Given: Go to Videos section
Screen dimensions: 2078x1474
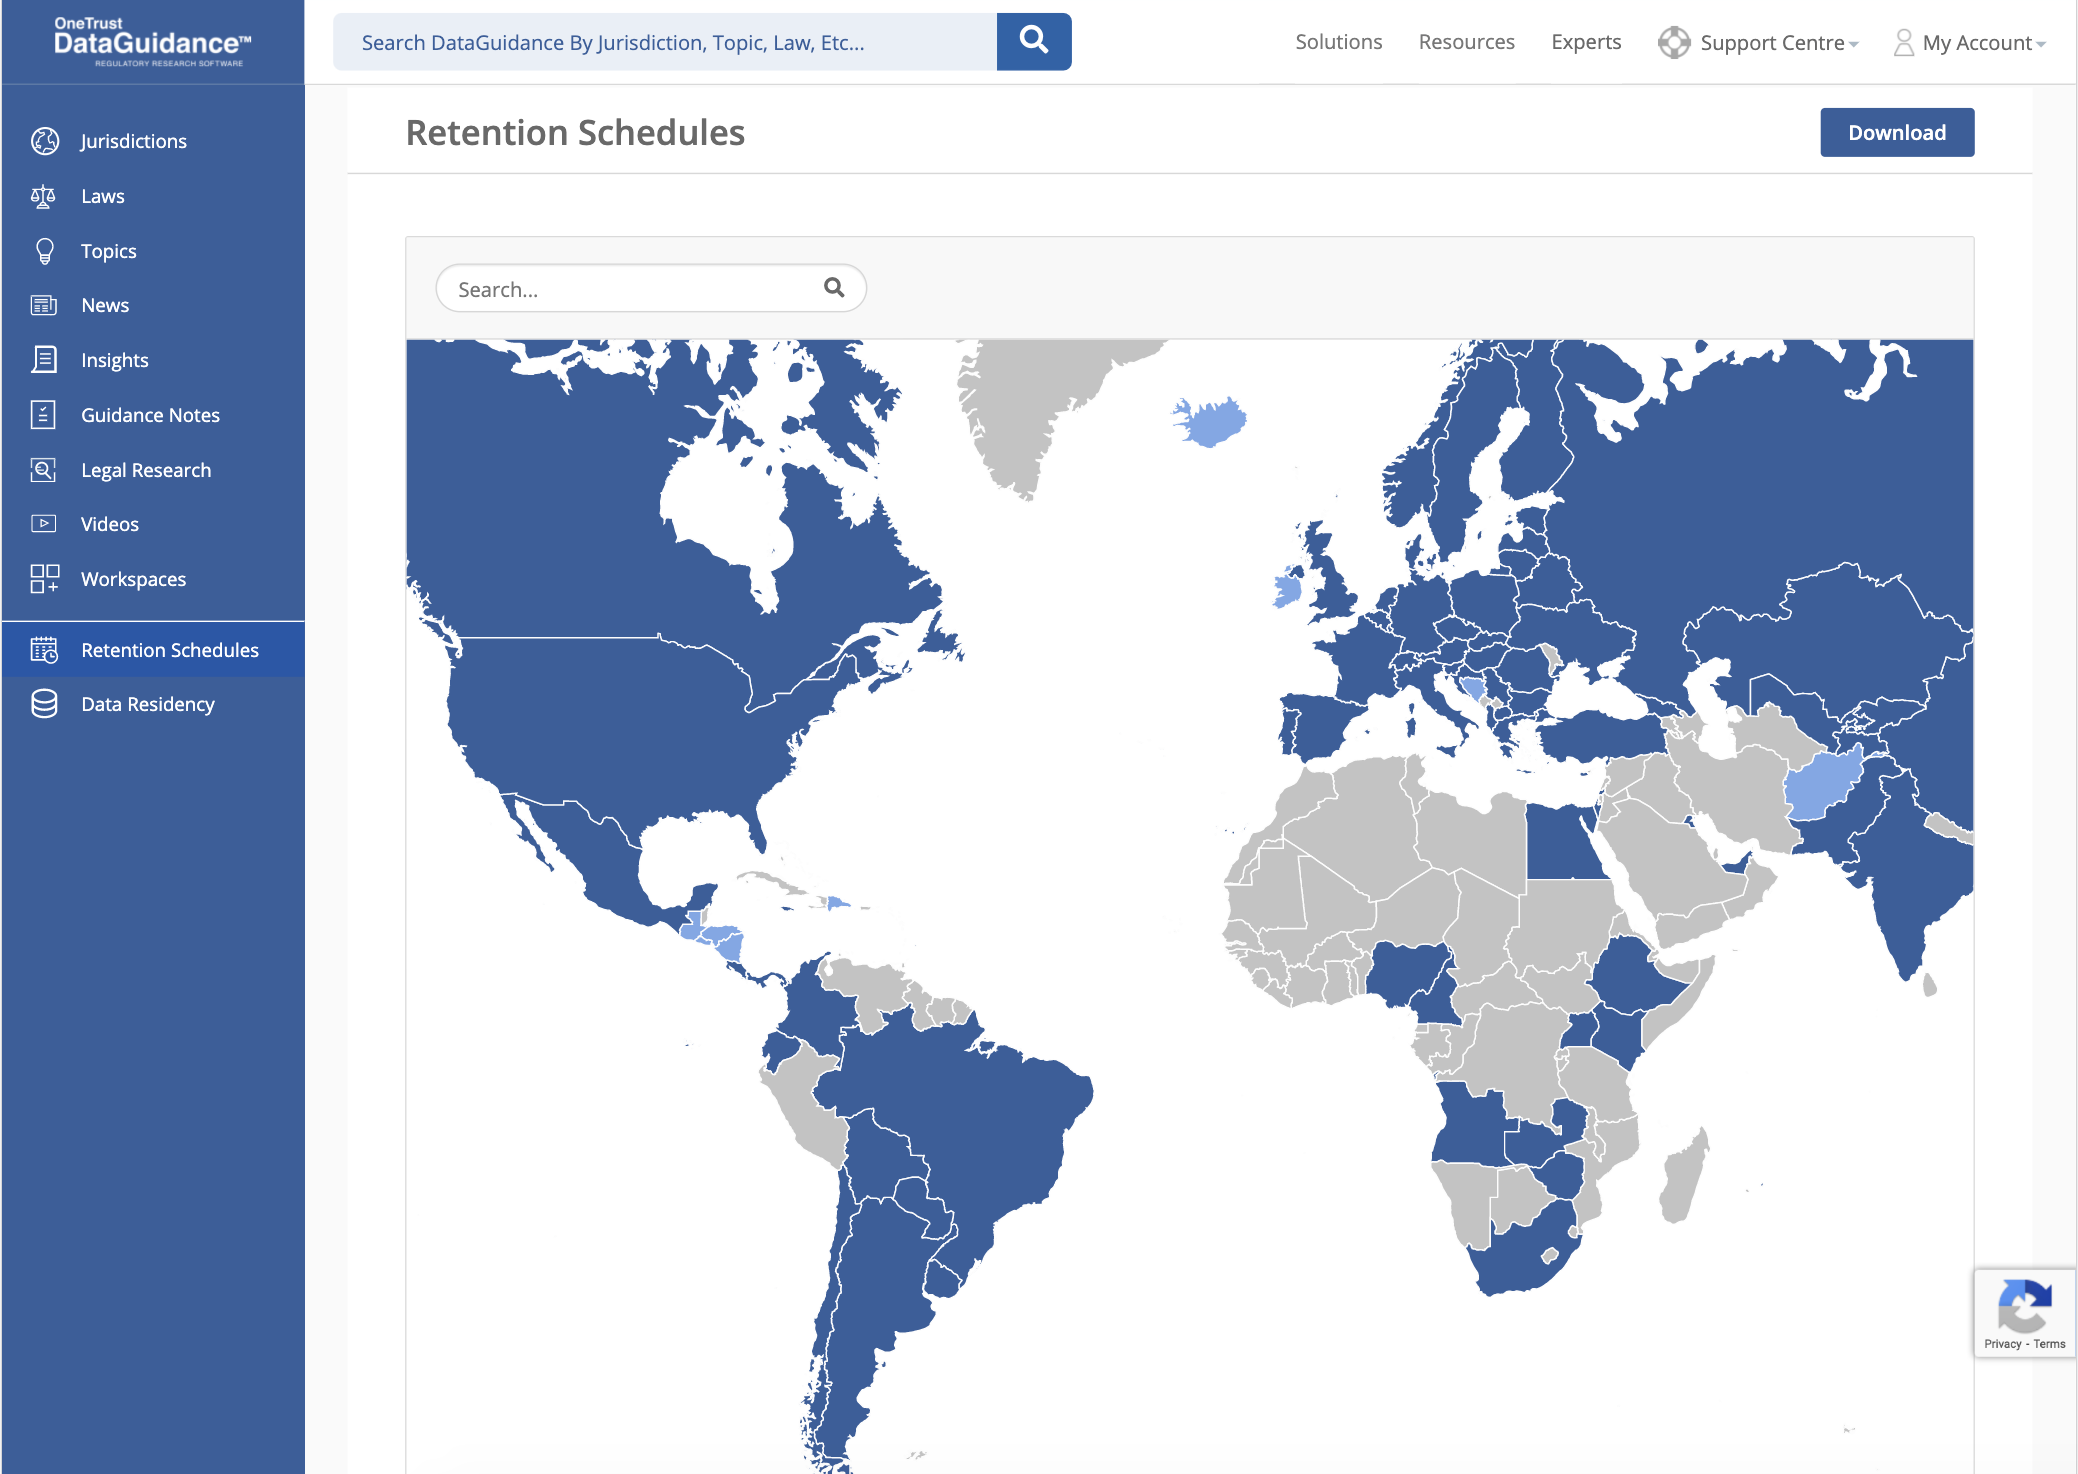Looking at the screenshot, I should pos(153,524).
